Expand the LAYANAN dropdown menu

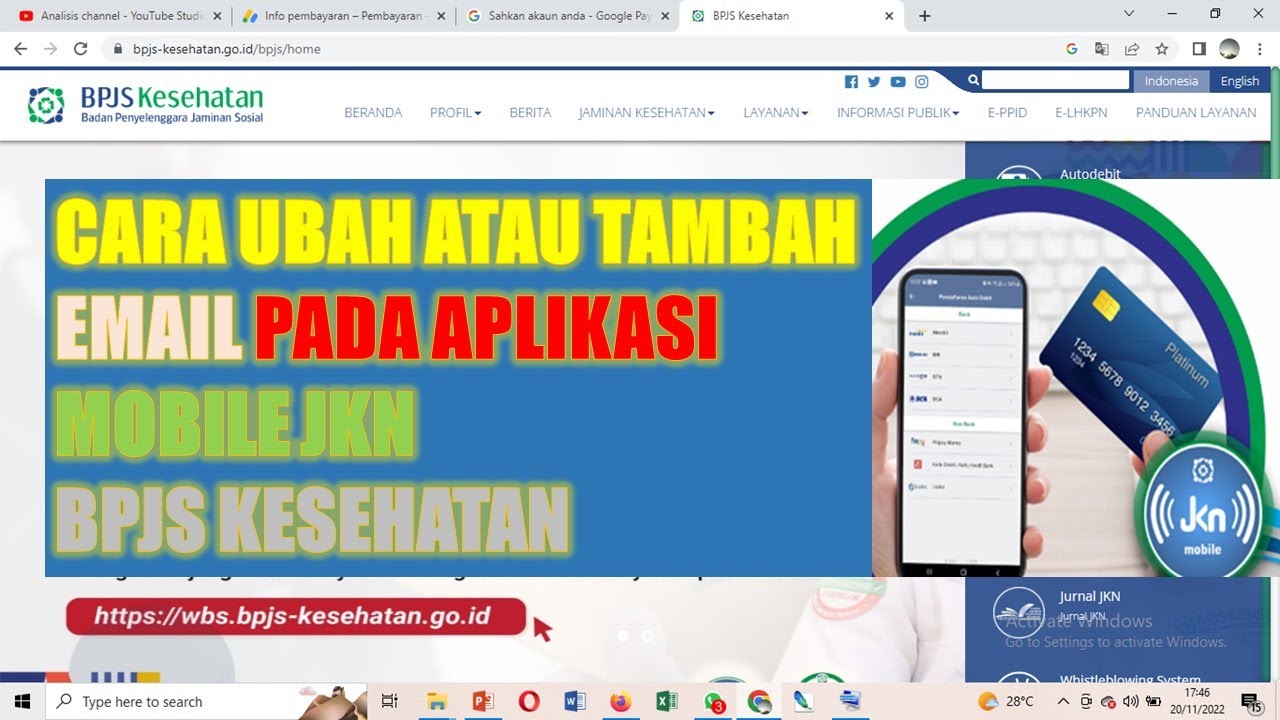point(776,113)
